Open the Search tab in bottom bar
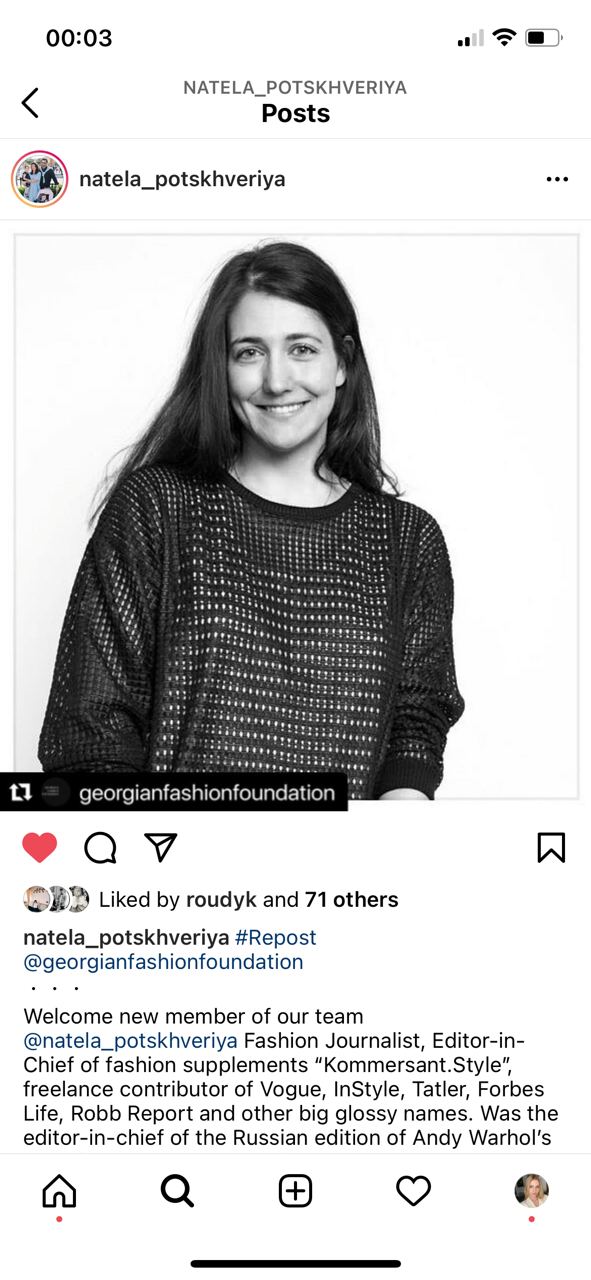 click(x=177, y=1191)
